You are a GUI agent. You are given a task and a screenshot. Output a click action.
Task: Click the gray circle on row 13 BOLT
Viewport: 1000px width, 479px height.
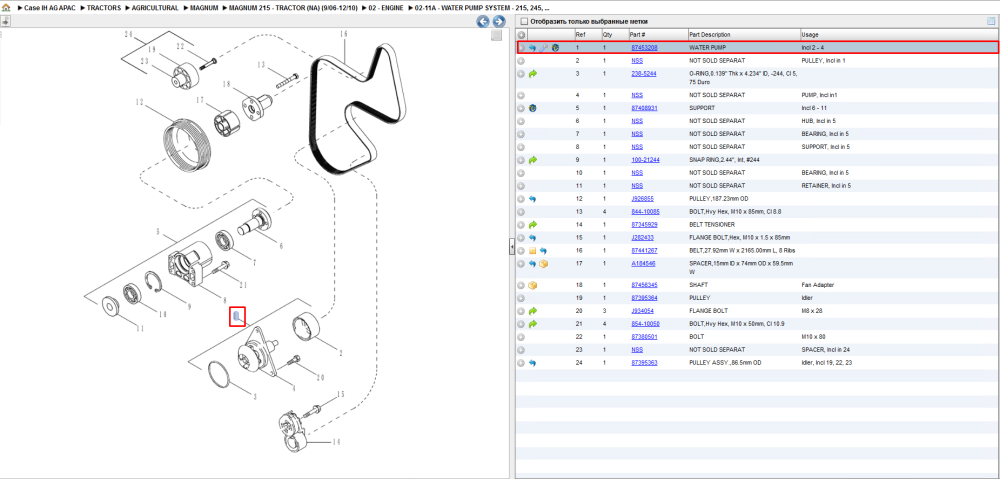[x=521, y=212]
